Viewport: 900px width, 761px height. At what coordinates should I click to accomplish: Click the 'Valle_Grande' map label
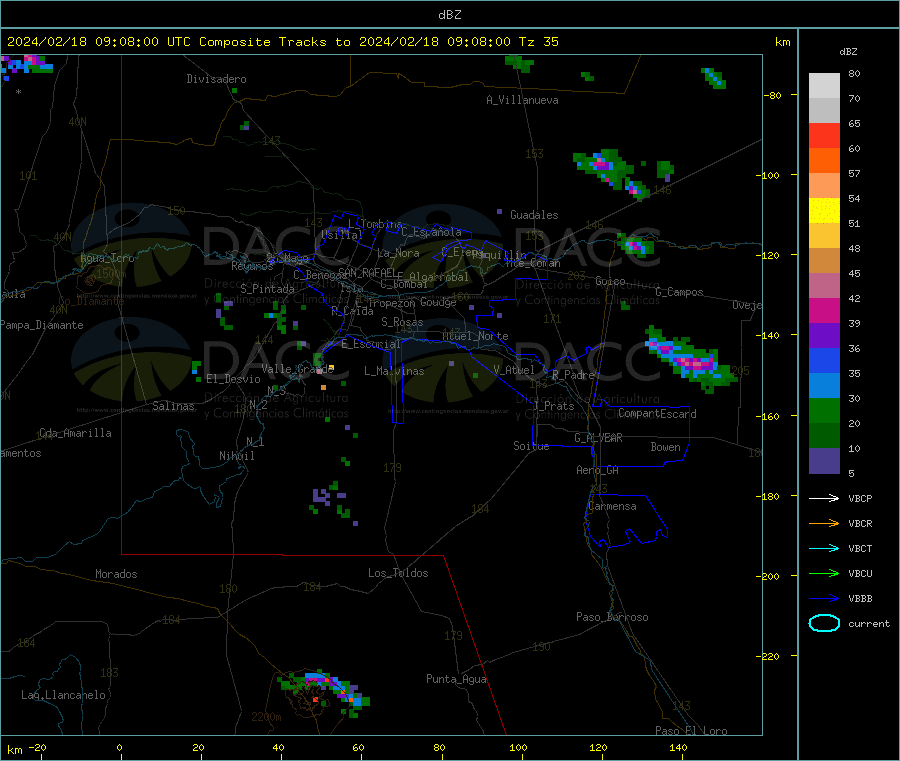(298, 369)
